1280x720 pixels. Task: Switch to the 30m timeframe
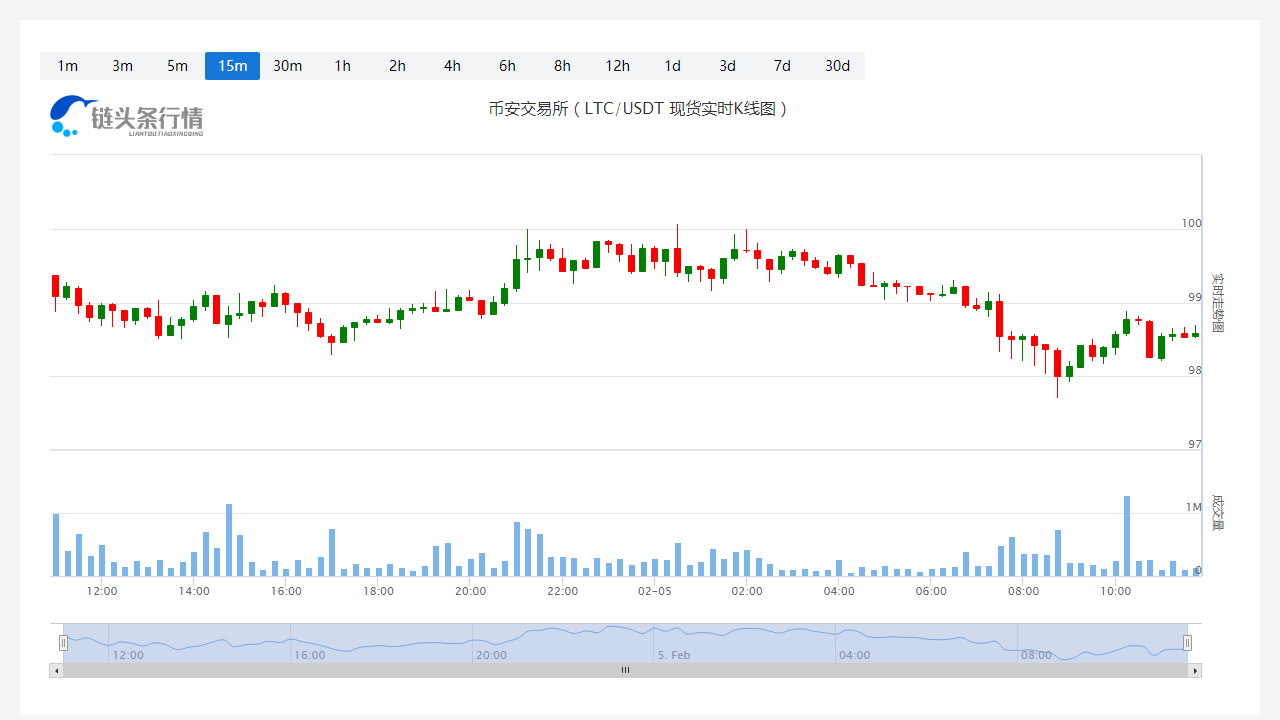coord(287,66)
